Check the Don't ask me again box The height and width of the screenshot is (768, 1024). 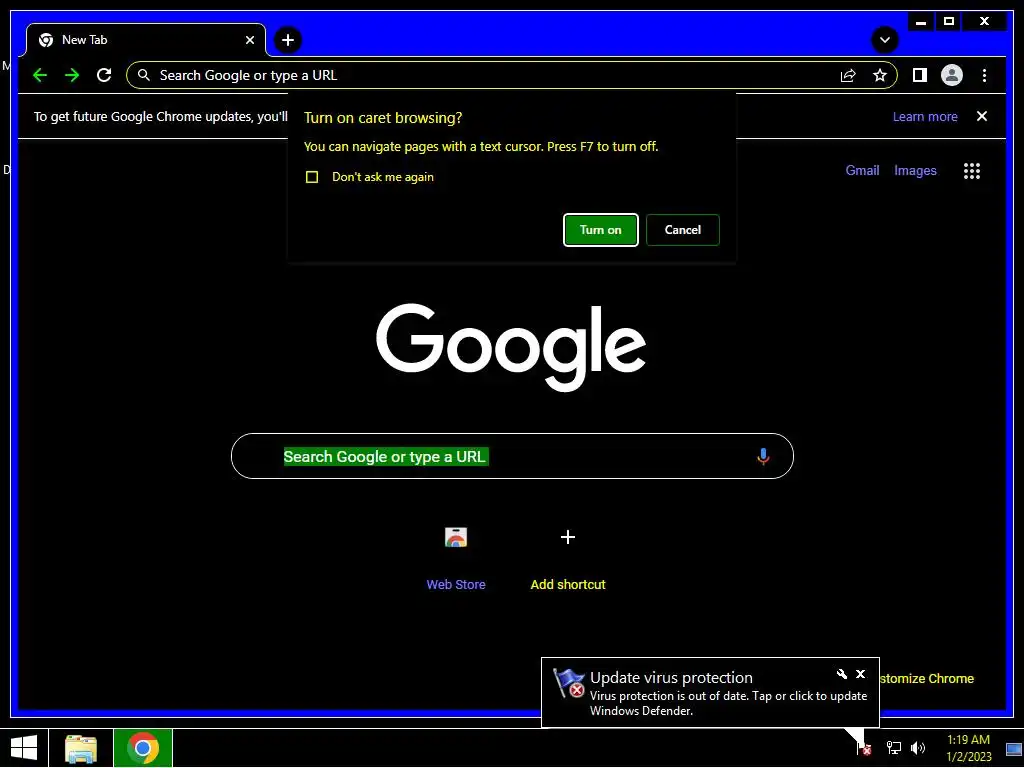(312, 177)
